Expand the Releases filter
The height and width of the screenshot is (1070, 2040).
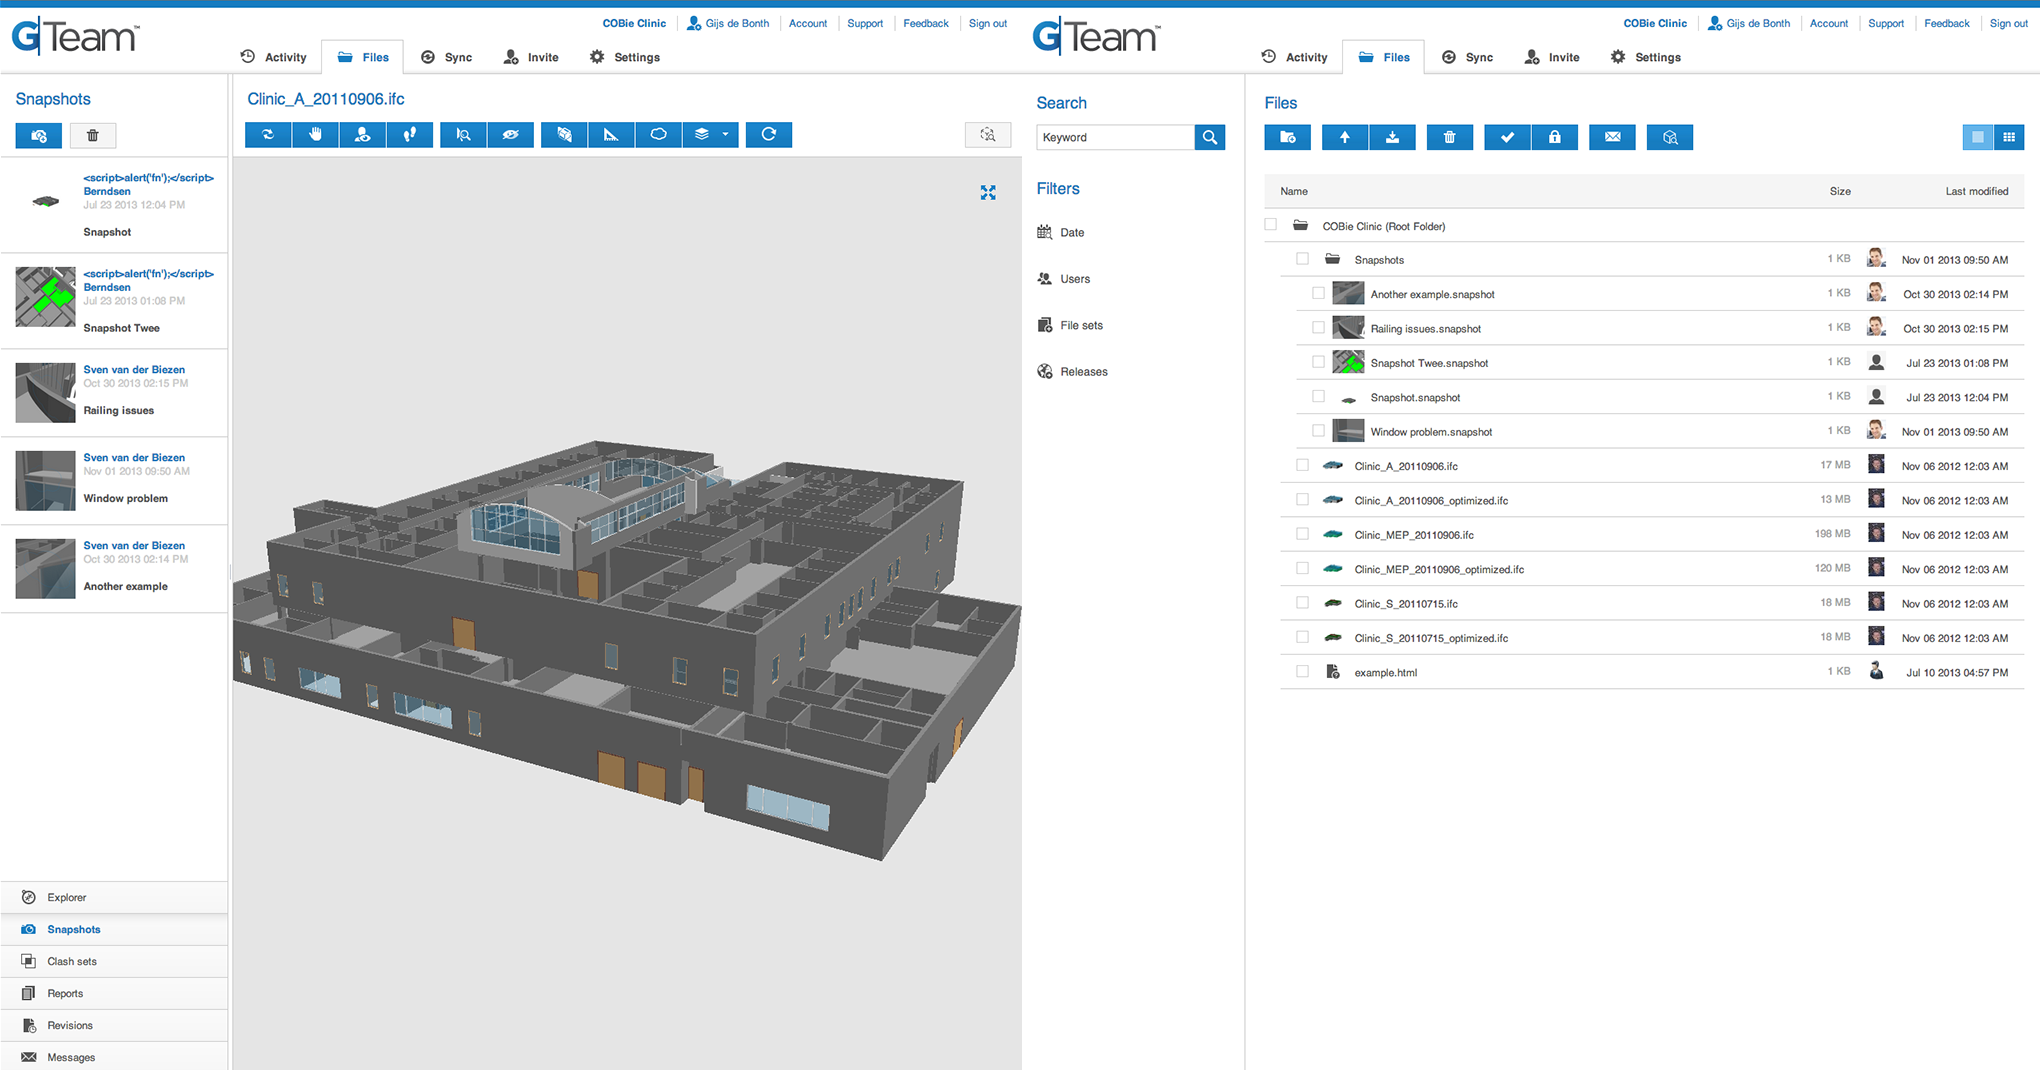(x=1083, y=372)
